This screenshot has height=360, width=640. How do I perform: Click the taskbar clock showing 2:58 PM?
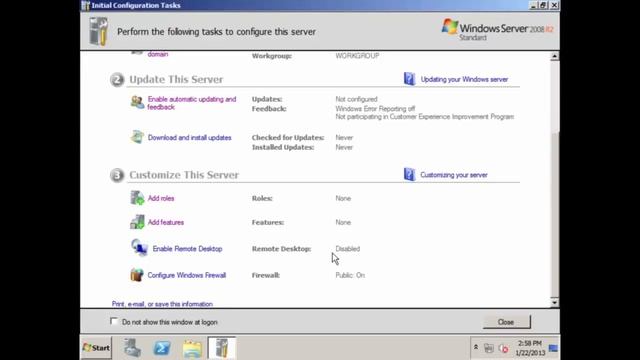pos(530,348)
